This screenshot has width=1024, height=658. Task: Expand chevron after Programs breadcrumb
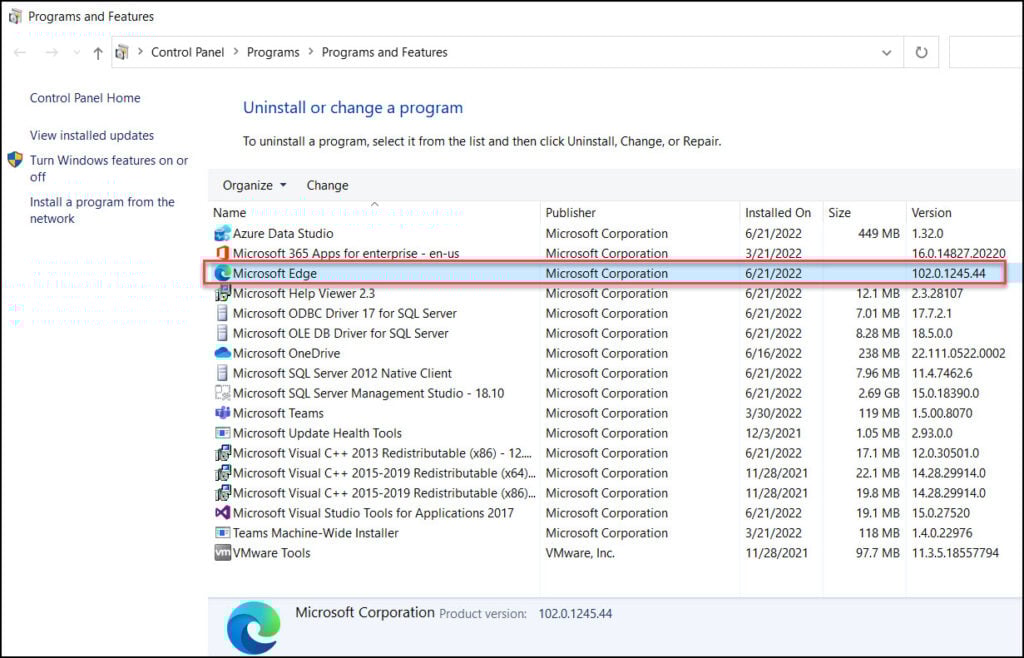point(310,52)
